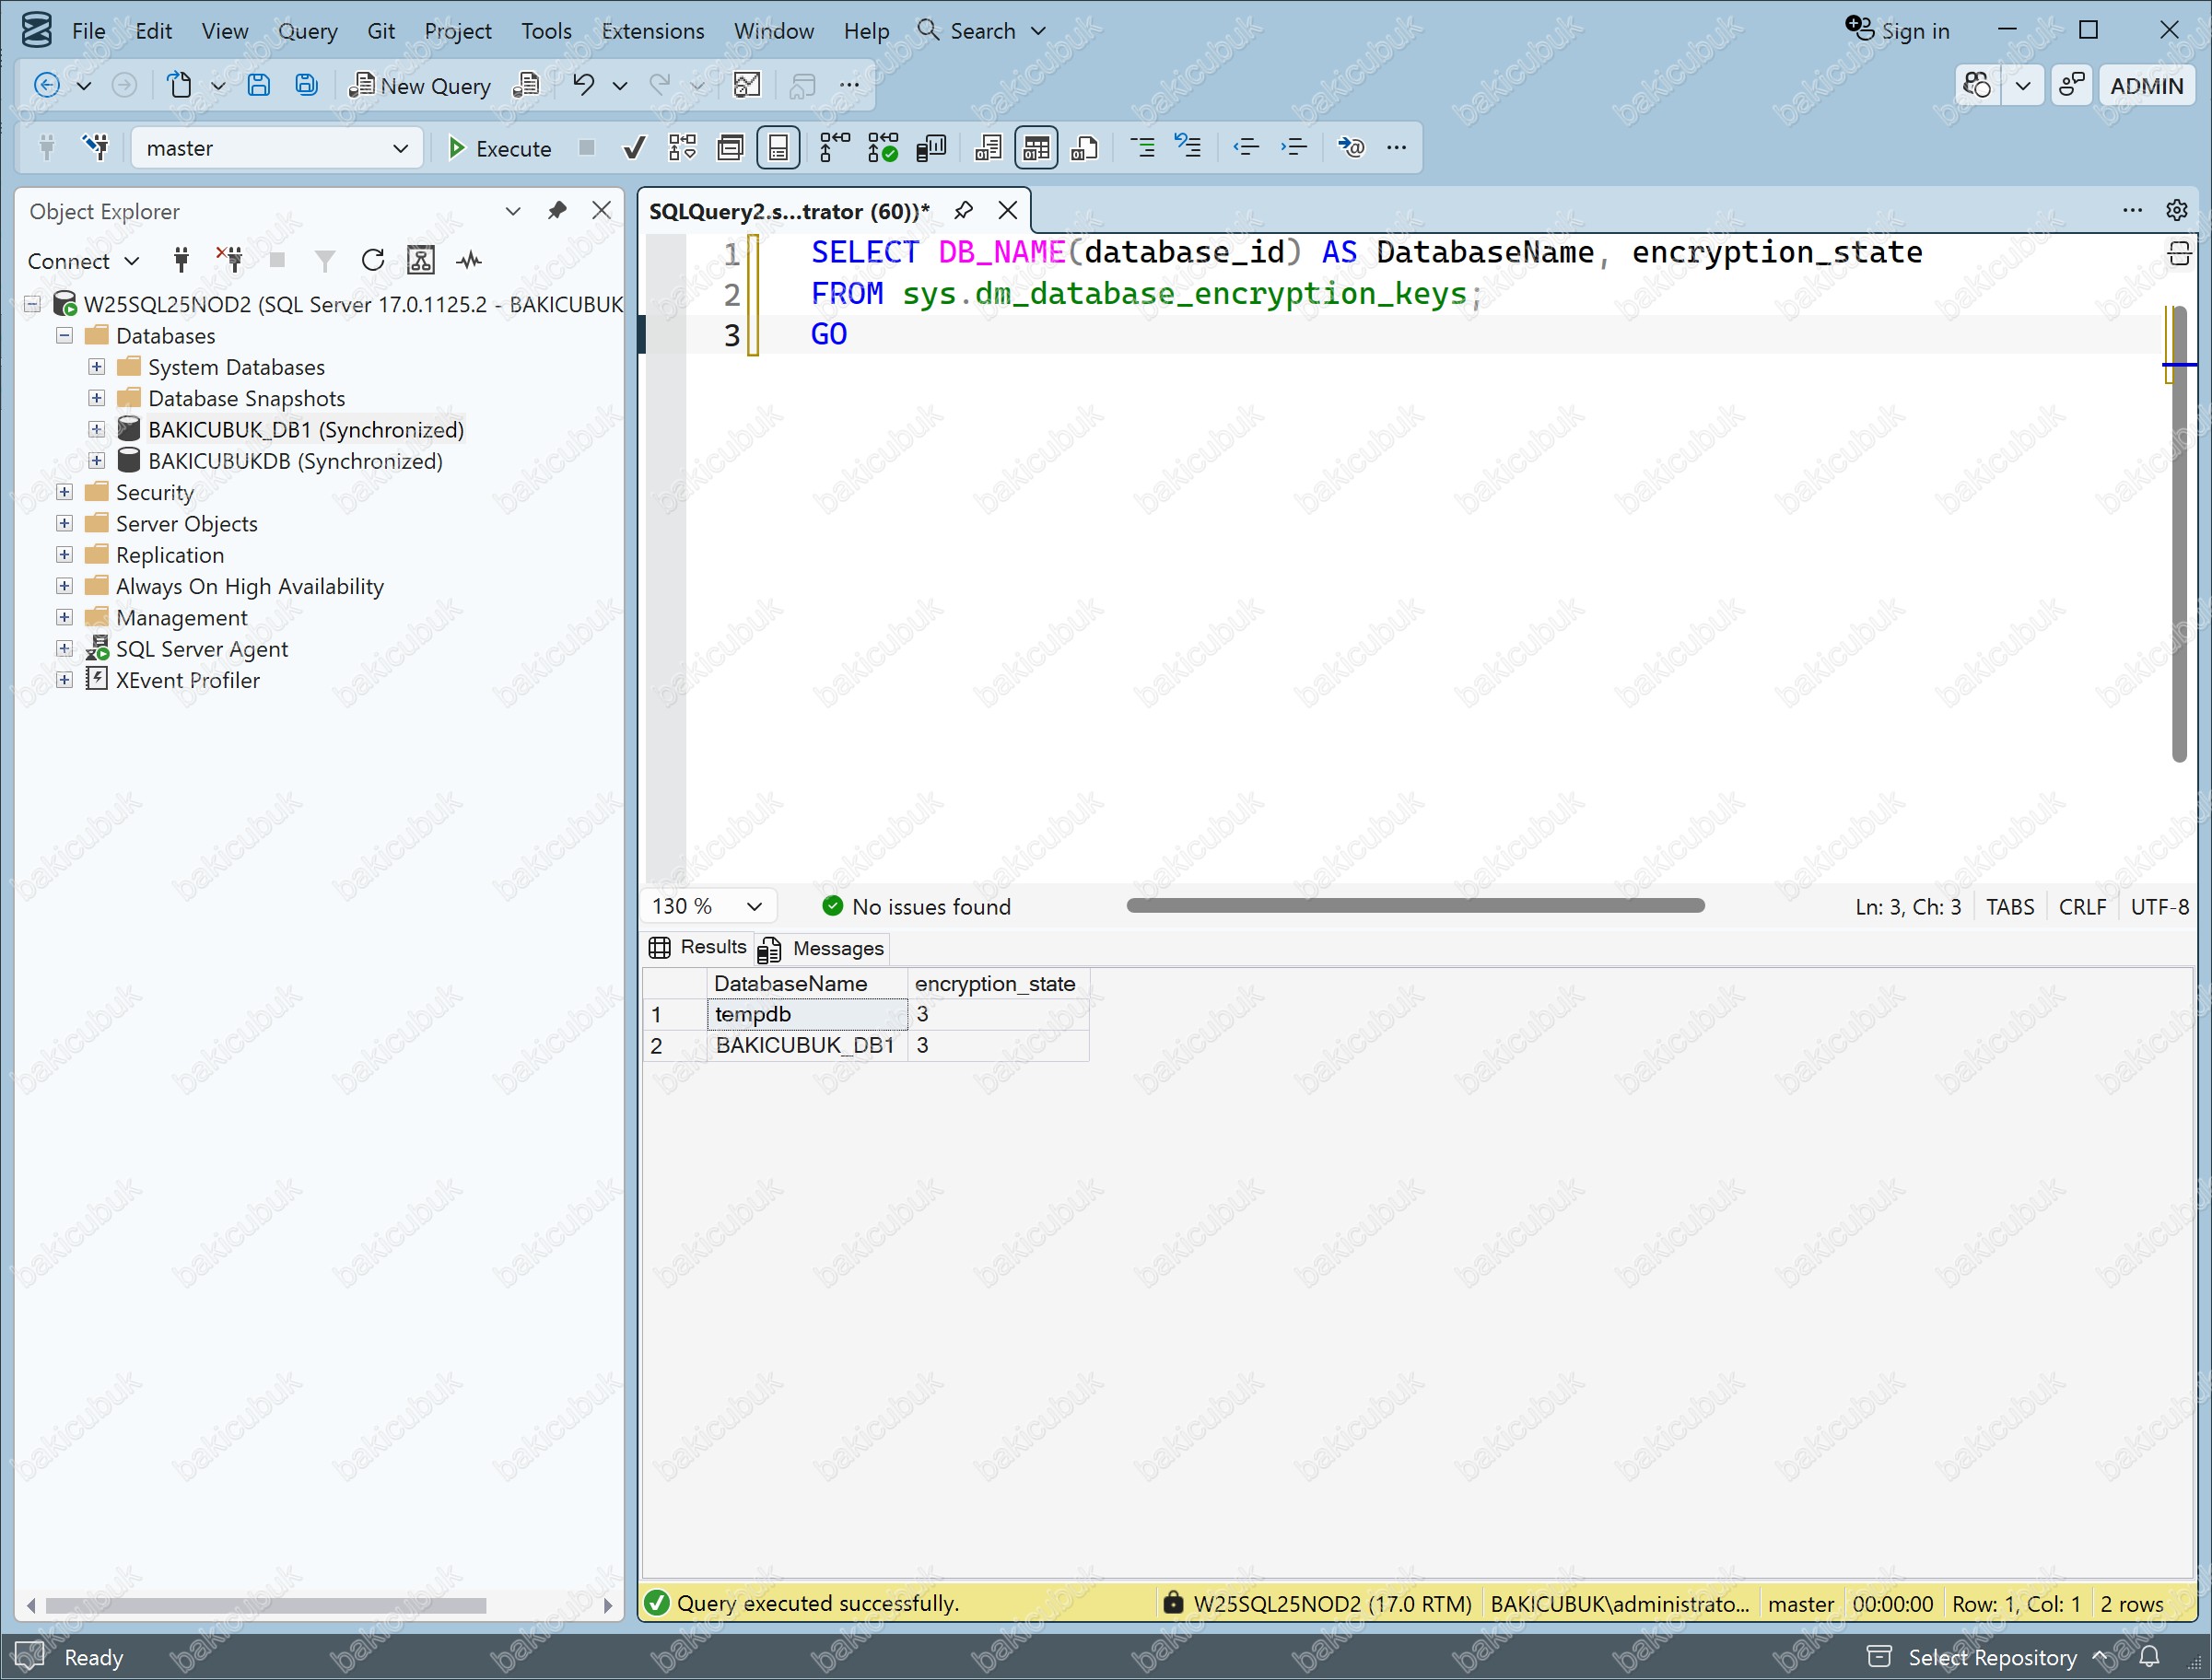Image resolution: width=2212 pixels, height=1680 pixels.
Task: Expand the Always On High Availability node
Action: pyautogui.click(x=65, y=586)
